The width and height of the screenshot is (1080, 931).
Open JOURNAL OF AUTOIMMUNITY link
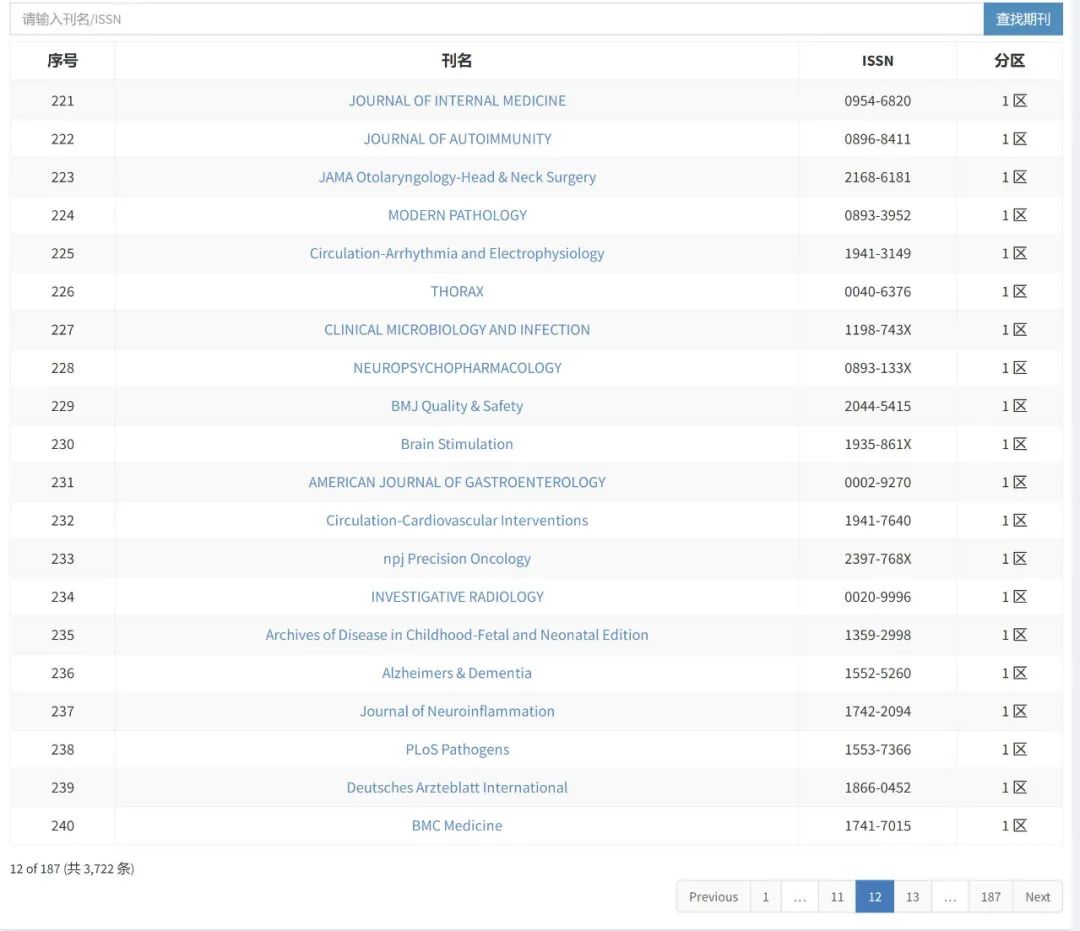457,139
